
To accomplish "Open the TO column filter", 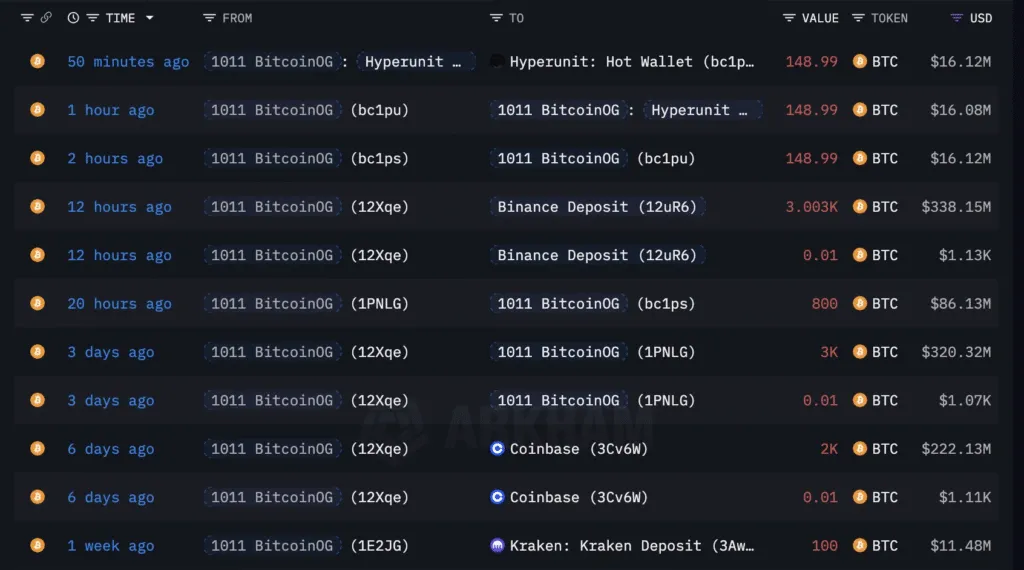I will pos(496,18).
